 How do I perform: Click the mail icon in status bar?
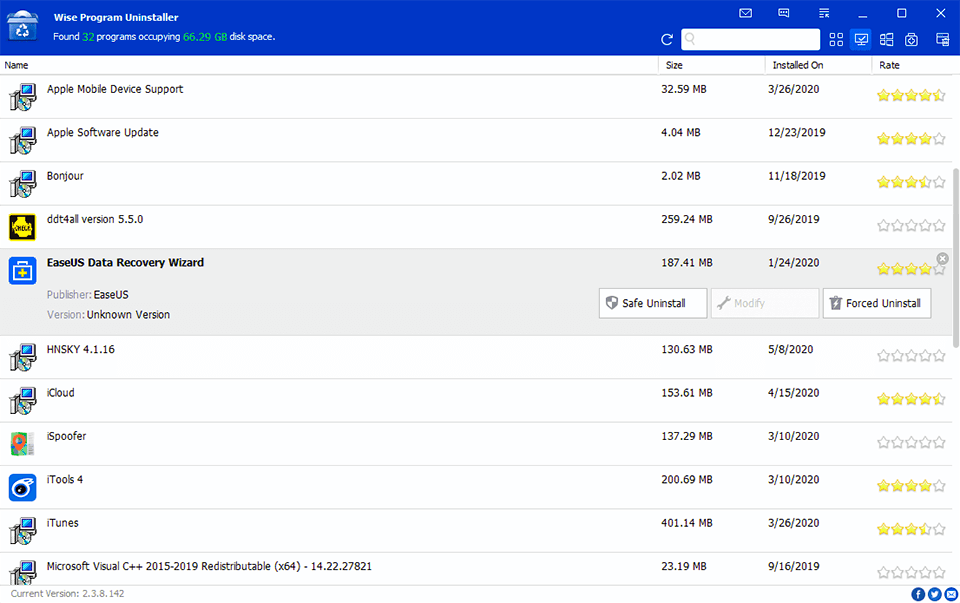click(951, 594)
